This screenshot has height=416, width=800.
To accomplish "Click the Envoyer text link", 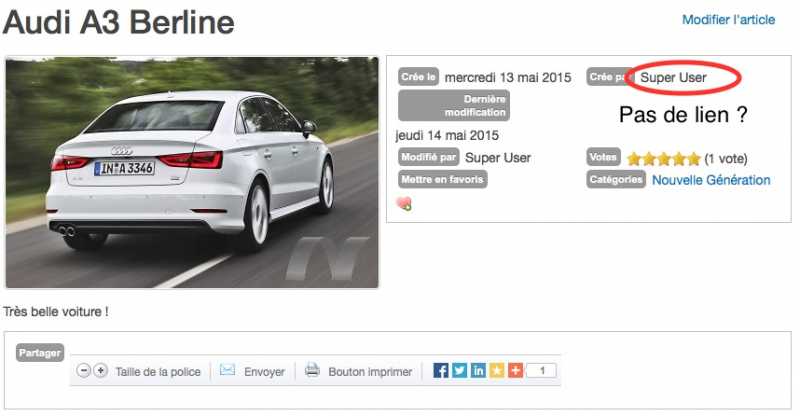I will click(264, 372).
